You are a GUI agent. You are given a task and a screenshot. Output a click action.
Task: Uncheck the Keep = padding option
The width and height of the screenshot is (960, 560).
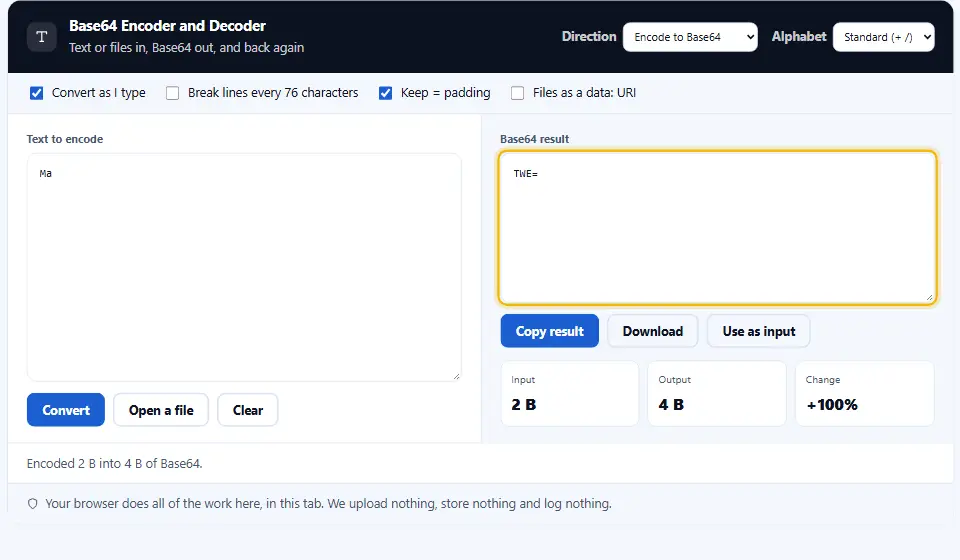[x=386, y=93]
